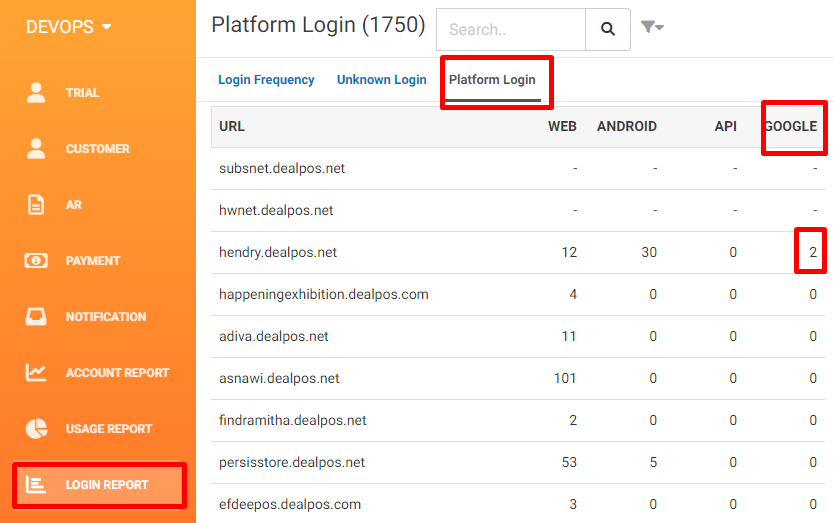Click Android value 5 for persisstore.dealpos.net
The height and width of the screenshot is (523, 834).
(x=653, y=462)
